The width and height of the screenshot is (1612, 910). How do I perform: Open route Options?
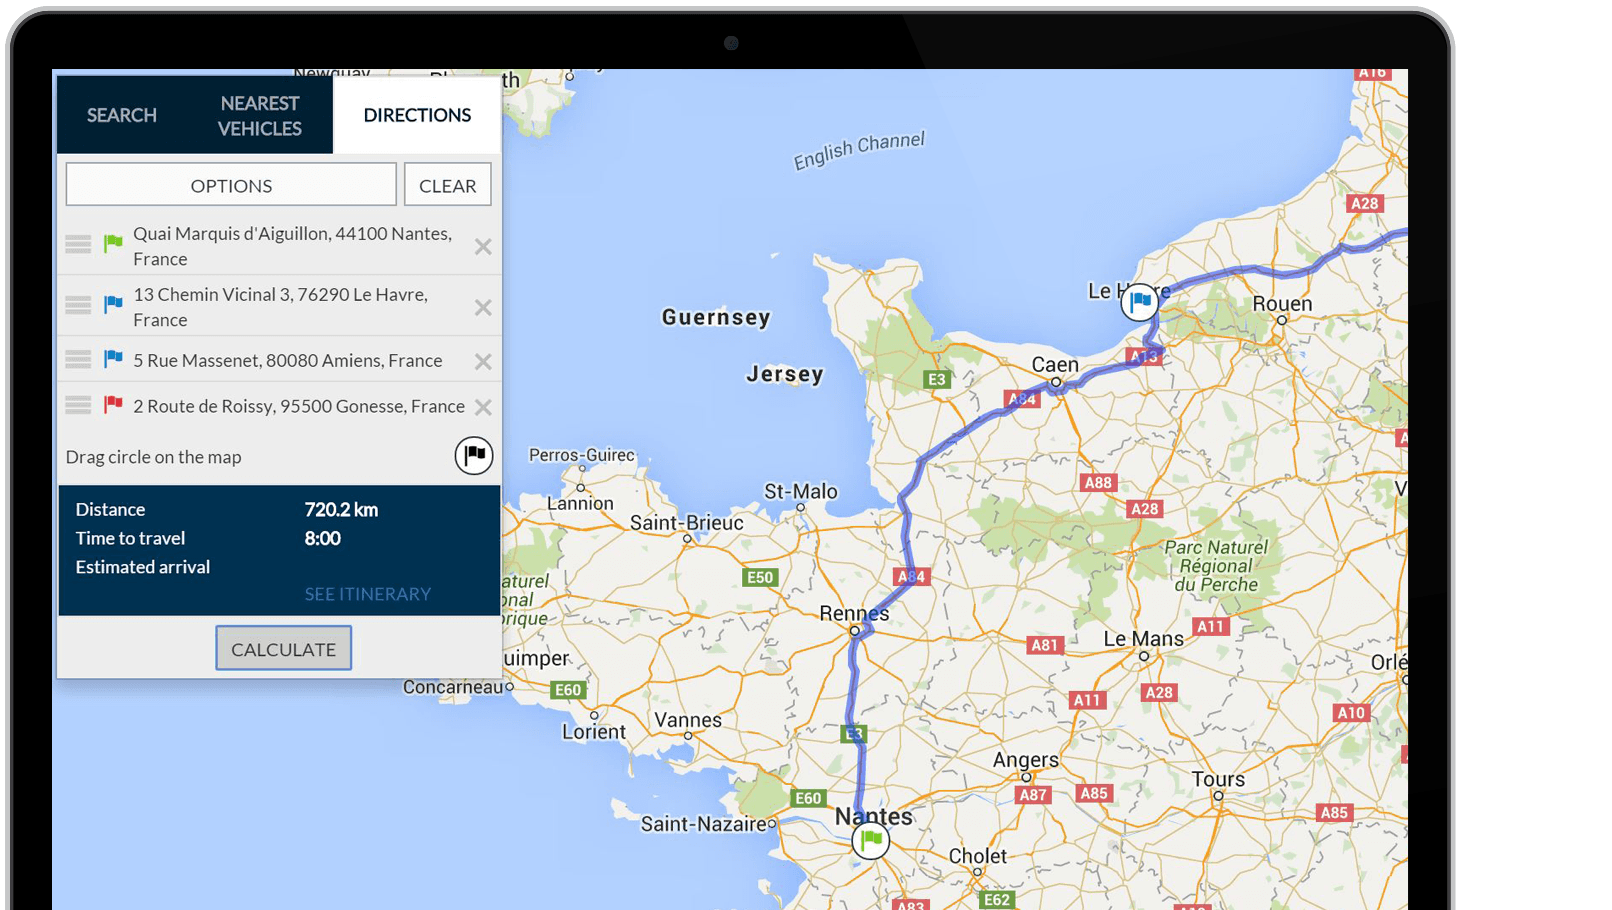231,185
